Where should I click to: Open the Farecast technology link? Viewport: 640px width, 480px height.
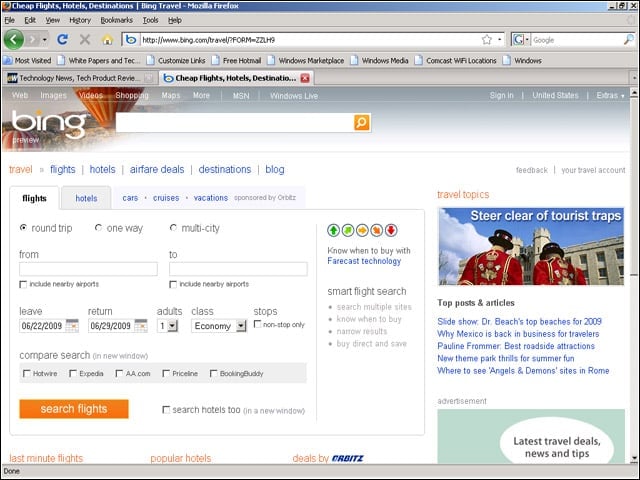tap(364, 261)
